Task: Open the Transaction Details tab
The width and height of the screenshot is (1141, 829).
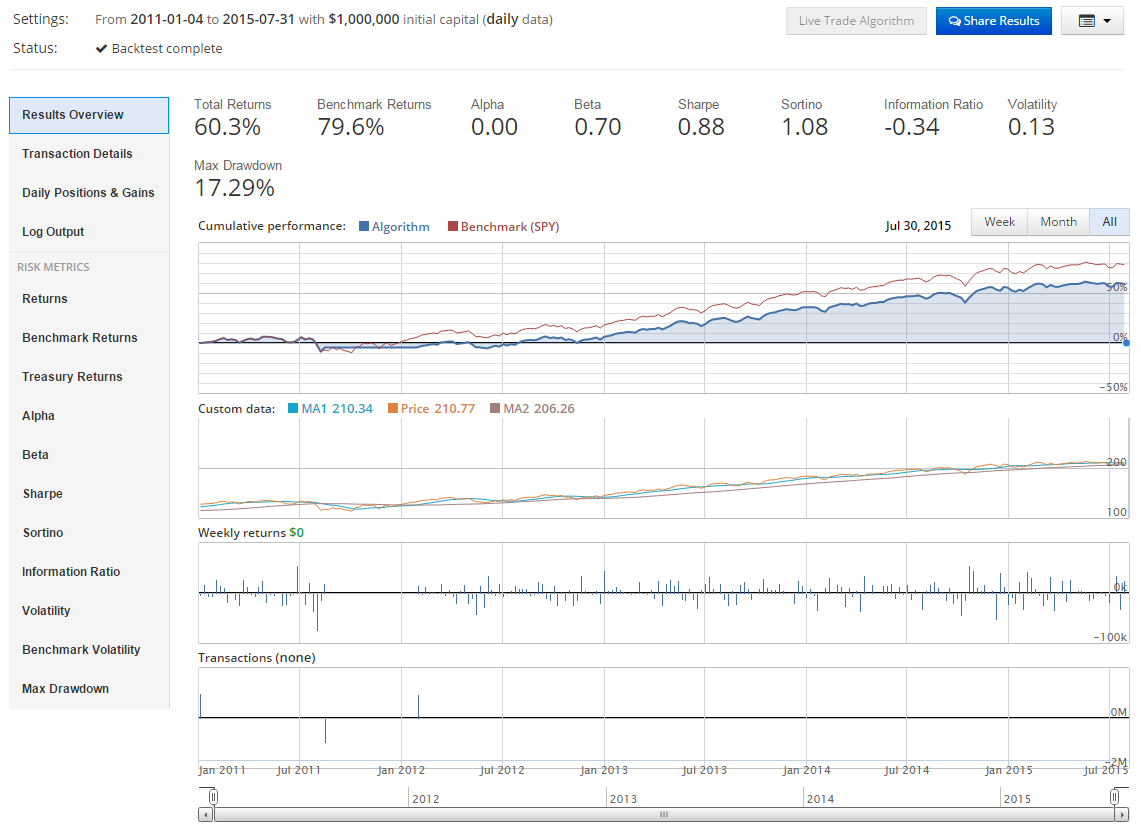Action: [x=77, y=154]
